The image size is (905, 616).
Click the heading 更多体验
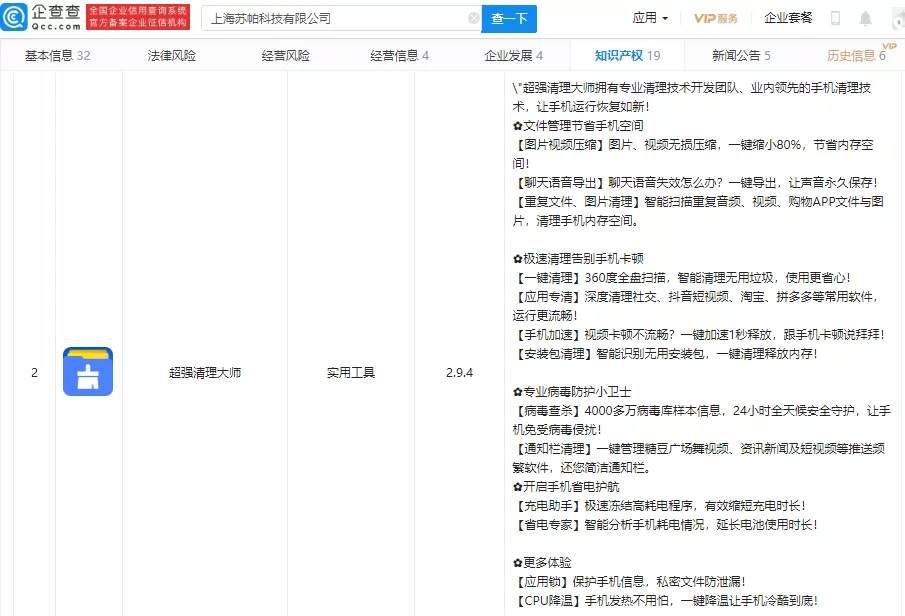542,562
